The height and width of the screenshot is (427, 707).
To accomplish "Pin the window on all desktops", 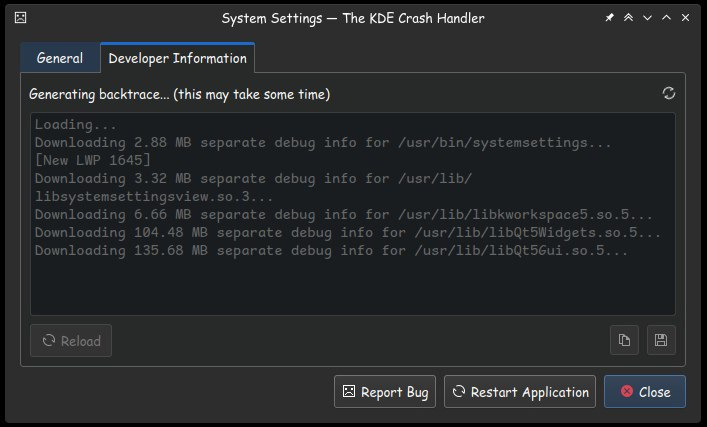I will pyautogui.click(x=610, y=18).
